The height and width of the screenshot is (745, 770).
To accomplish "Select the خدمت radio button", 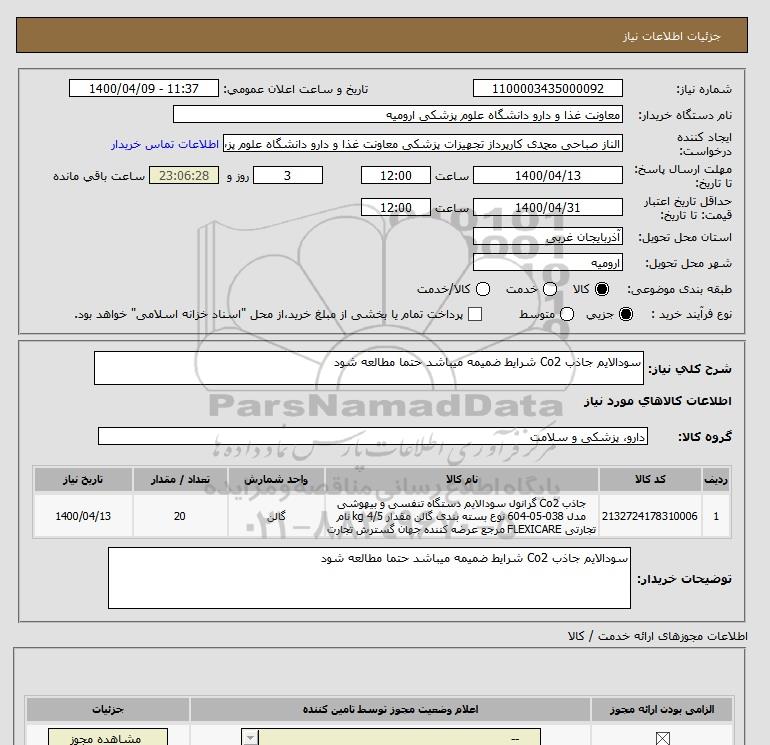I will click(x=550, y=289).
